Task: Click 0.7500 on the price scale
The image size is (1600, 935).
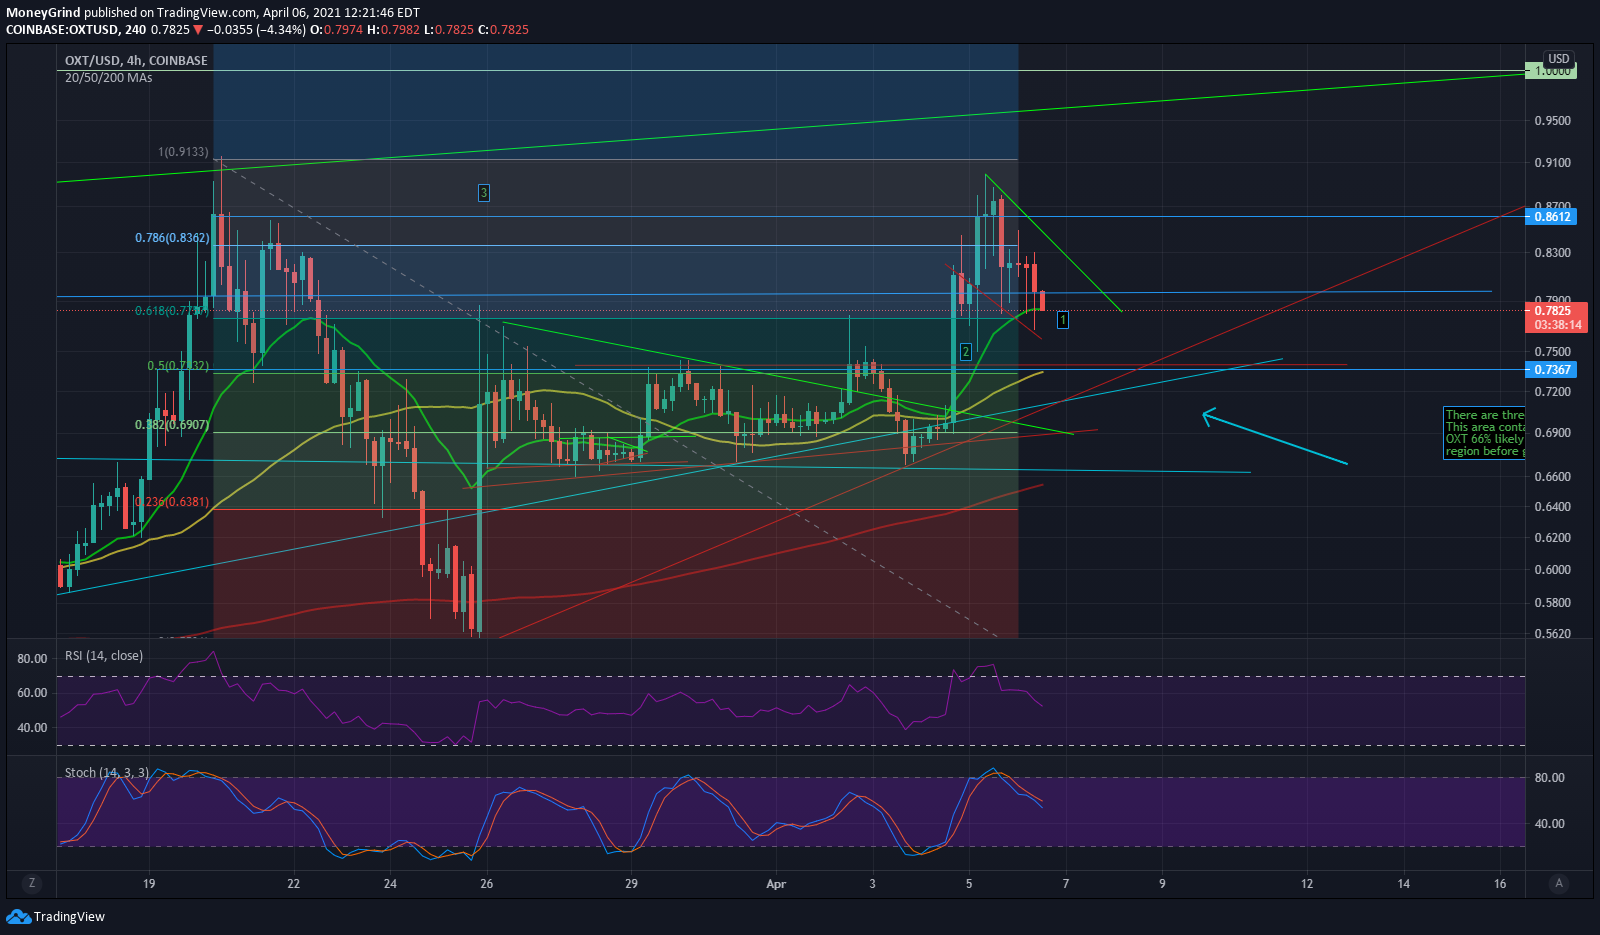Action: point(1552,351)
